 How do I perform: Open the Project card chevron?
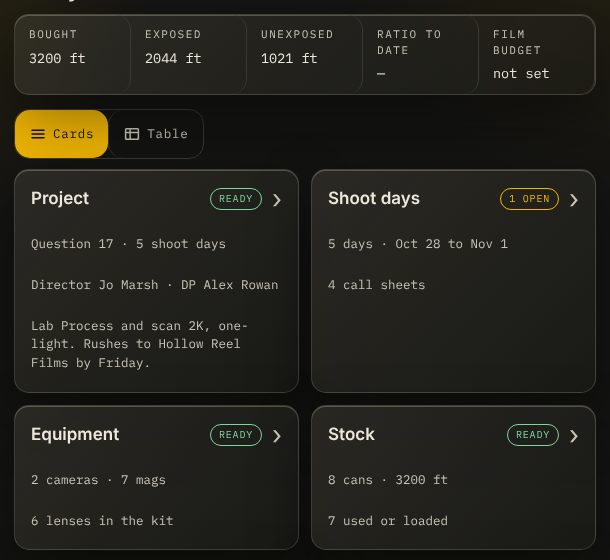pos(277,200)
